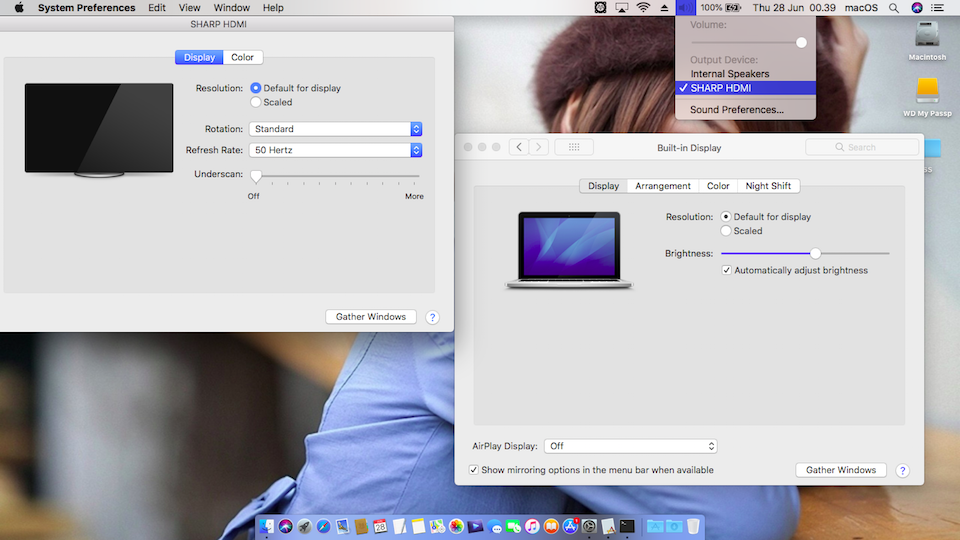Open the AirPlay Display dropdown
Screen dimensions: 960x540
coord(631,446)
